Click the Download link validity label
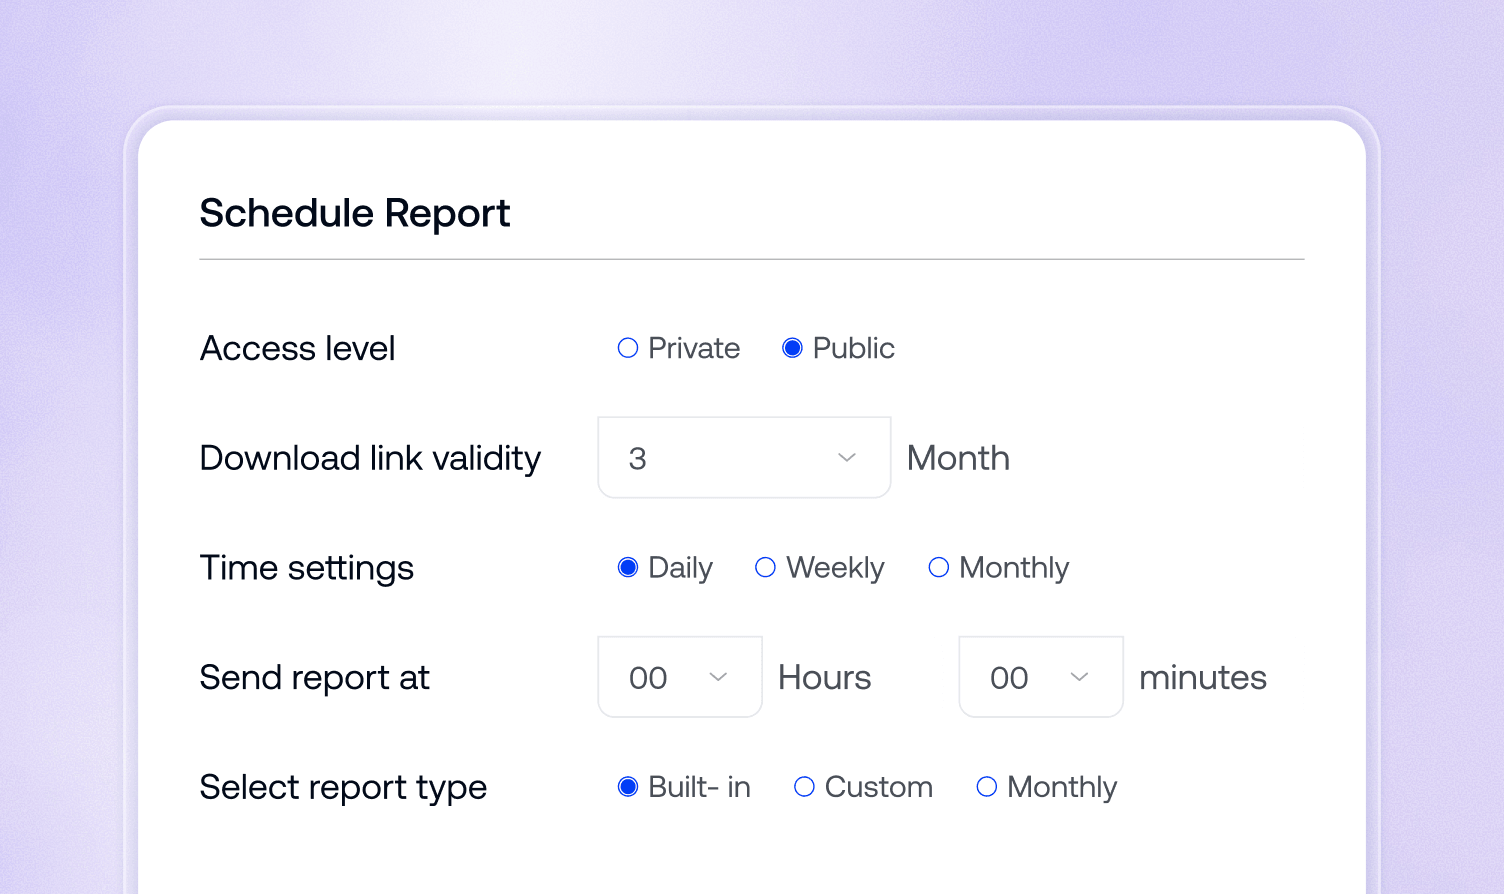The height and width of the screenshot is (894, 1504). [x=370, y=458]
